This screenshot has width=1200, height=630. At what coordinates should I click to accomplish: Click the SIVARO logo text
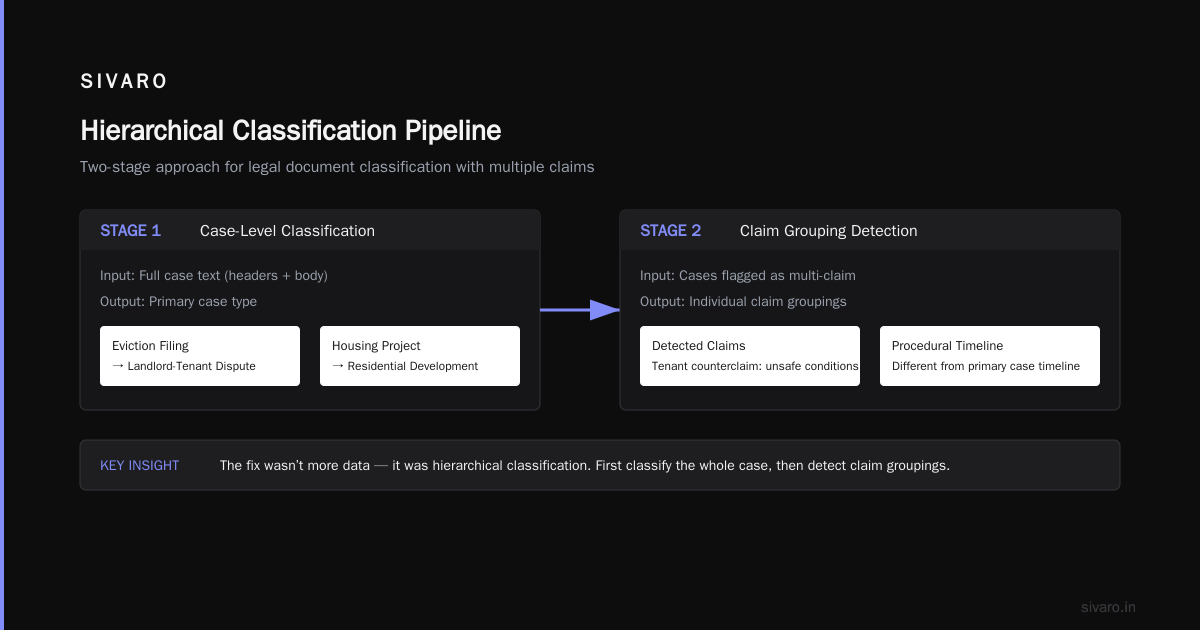[124, 82]
